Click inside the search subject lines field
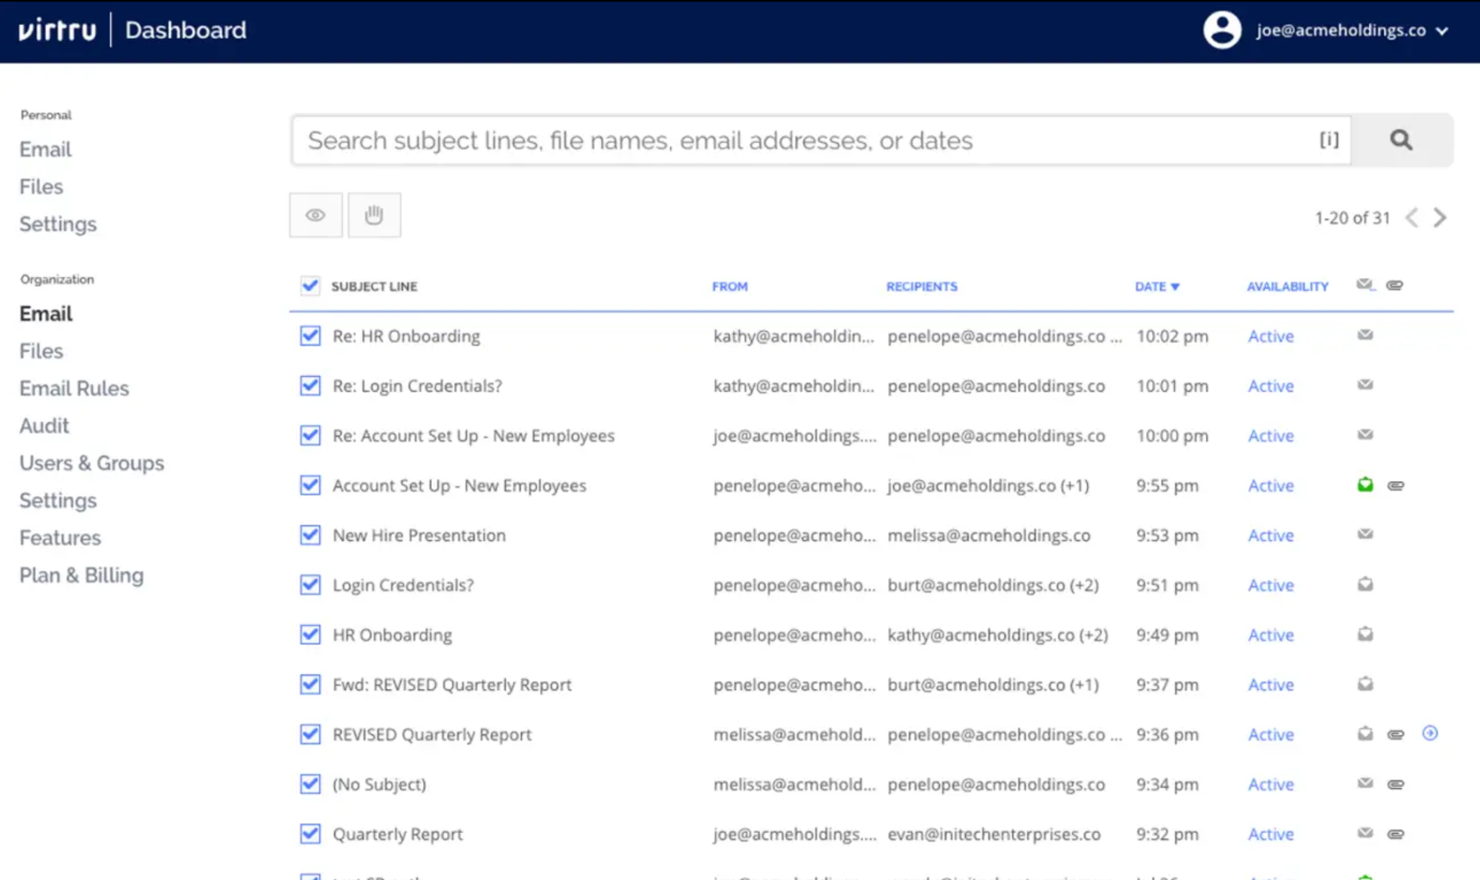Screen dimensions: 1480x880 [700, 140]
